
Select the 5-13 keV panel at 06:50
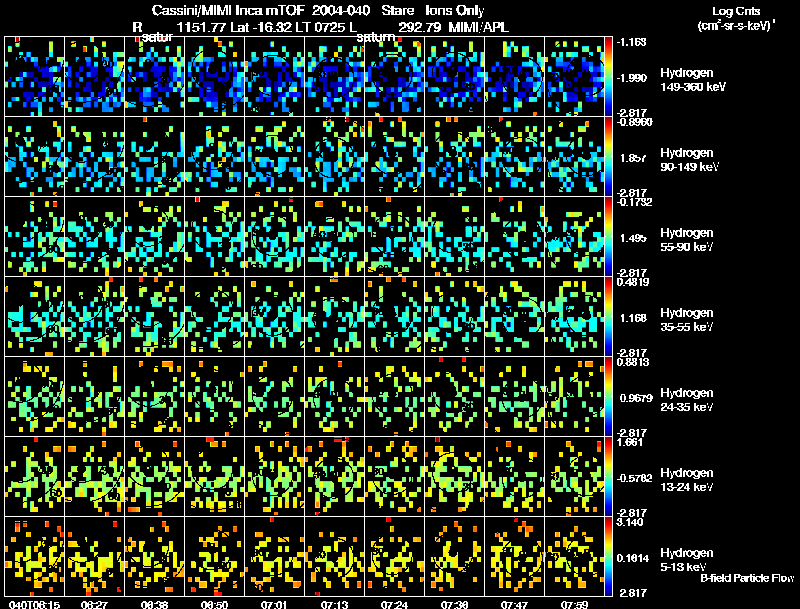(x=215, y=556)
